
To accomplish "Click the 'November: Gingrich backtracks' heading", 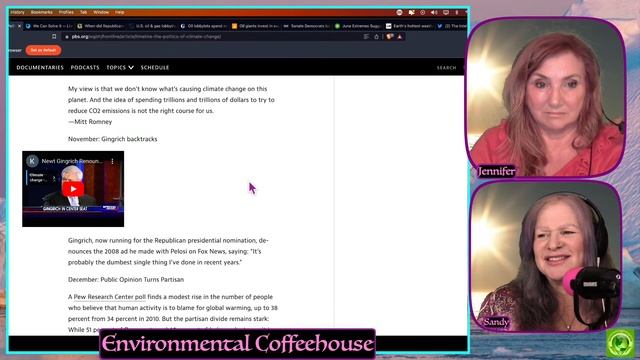I will [113, 139].
